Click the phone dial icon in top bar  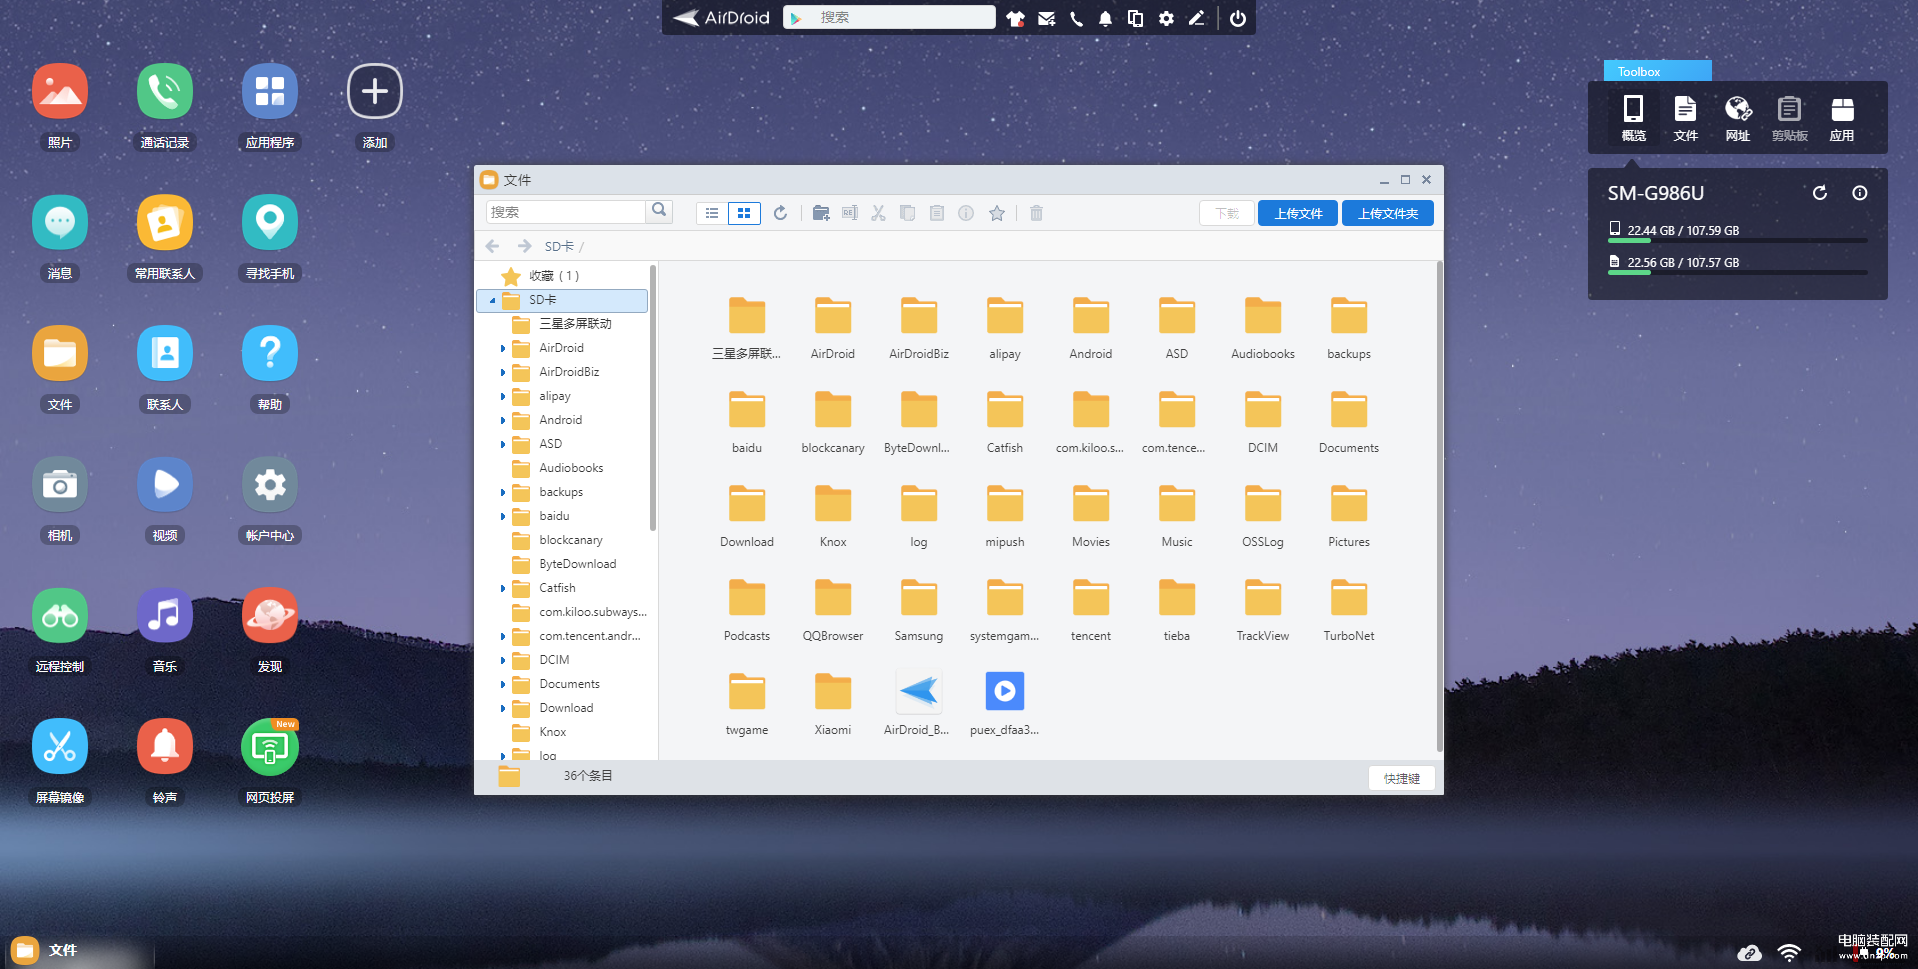tap(1076, 18)
